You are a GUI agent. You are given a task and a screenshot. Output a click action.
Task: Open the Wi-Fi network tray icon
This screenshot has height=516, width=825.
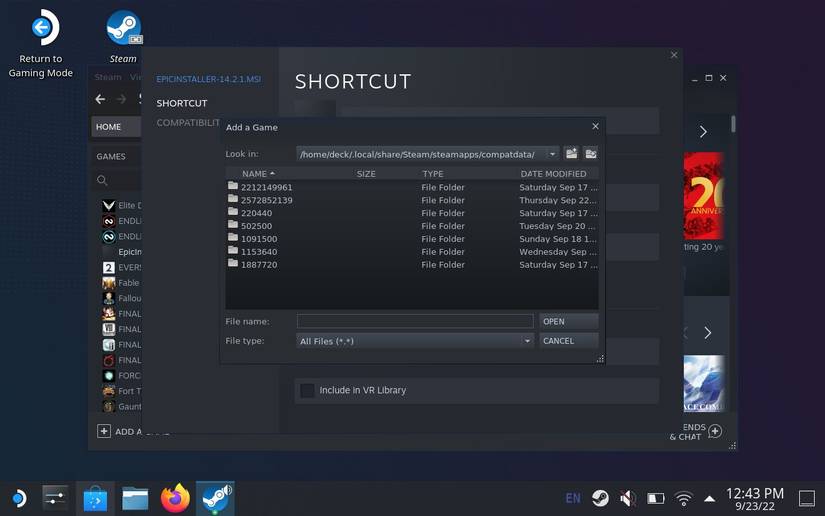(683, 498)
